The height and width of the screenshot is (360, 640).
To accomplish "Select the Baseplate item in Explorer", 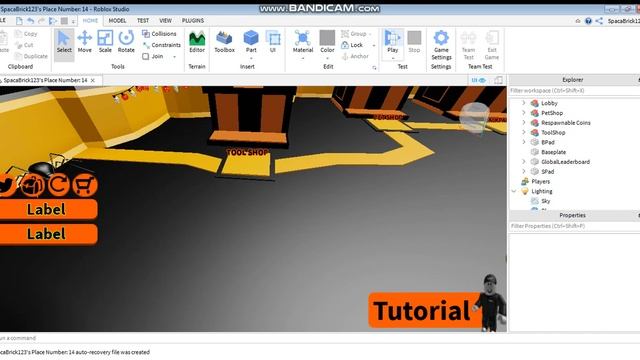I will click(x=553, y=152).
